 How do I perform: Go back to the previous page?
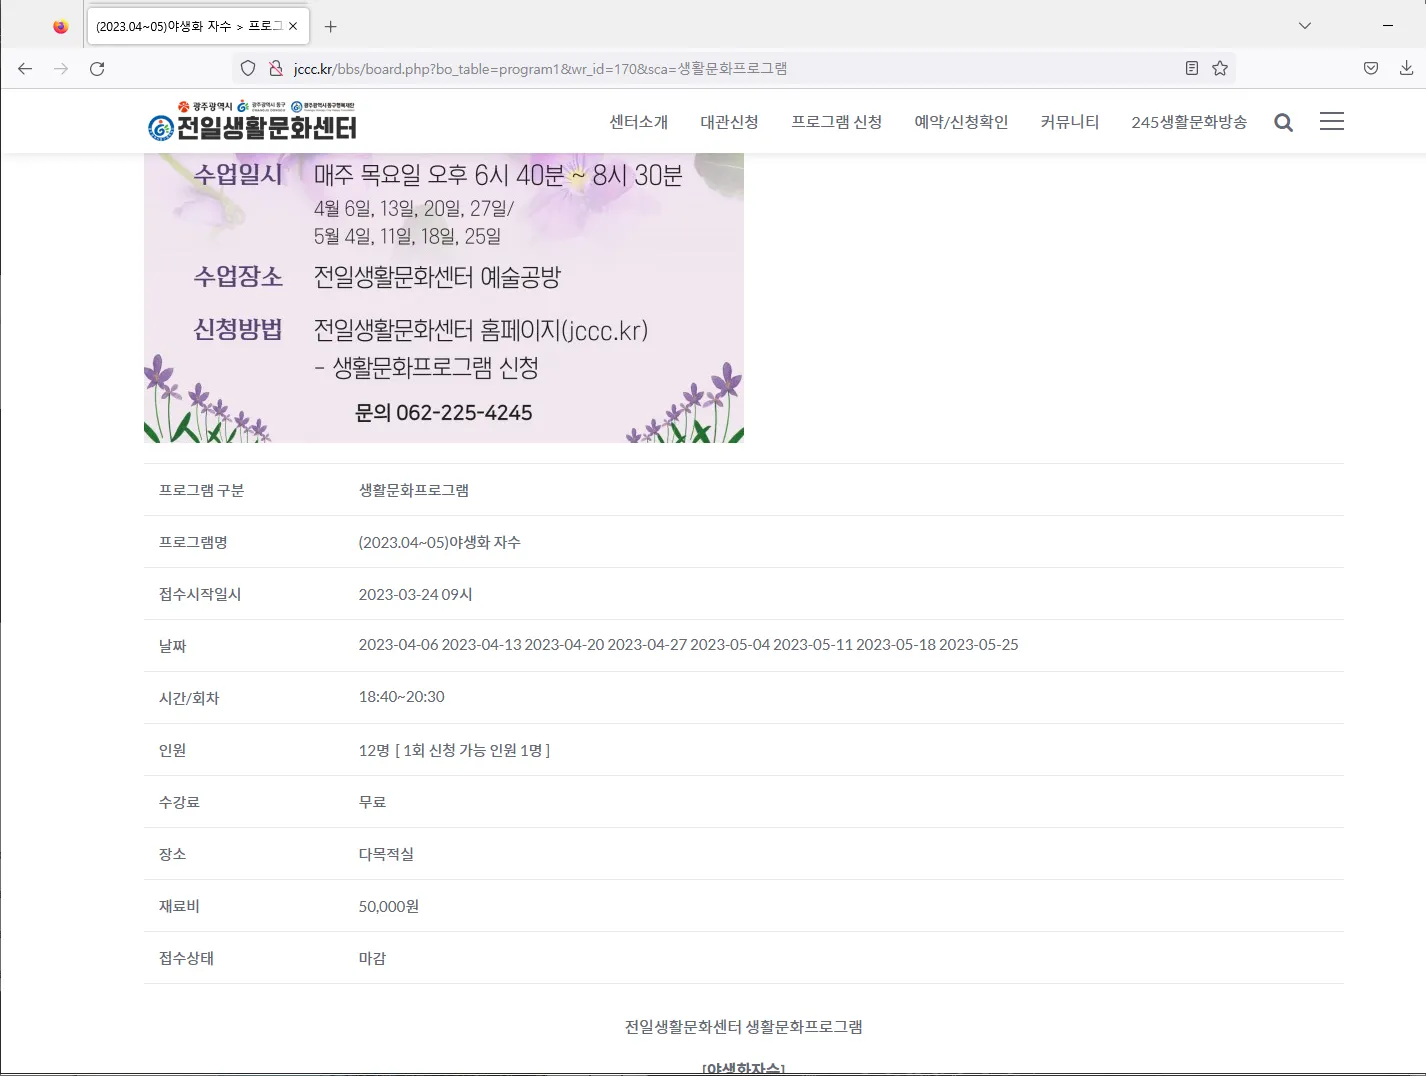click(x=25, y=68)
